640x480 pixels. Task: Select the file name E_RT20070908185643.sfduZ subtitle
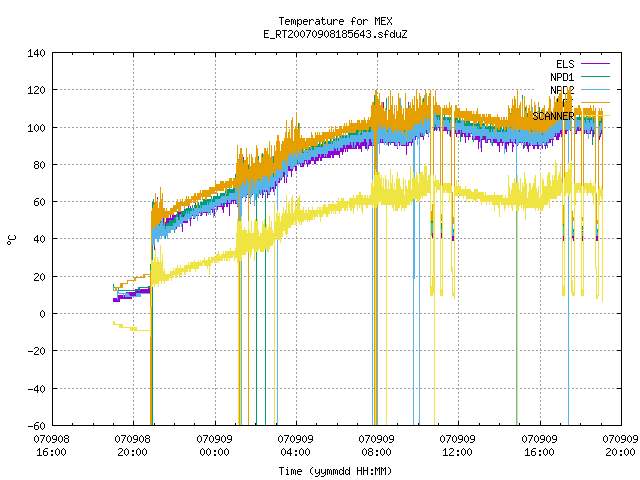(x=335, y=34)
